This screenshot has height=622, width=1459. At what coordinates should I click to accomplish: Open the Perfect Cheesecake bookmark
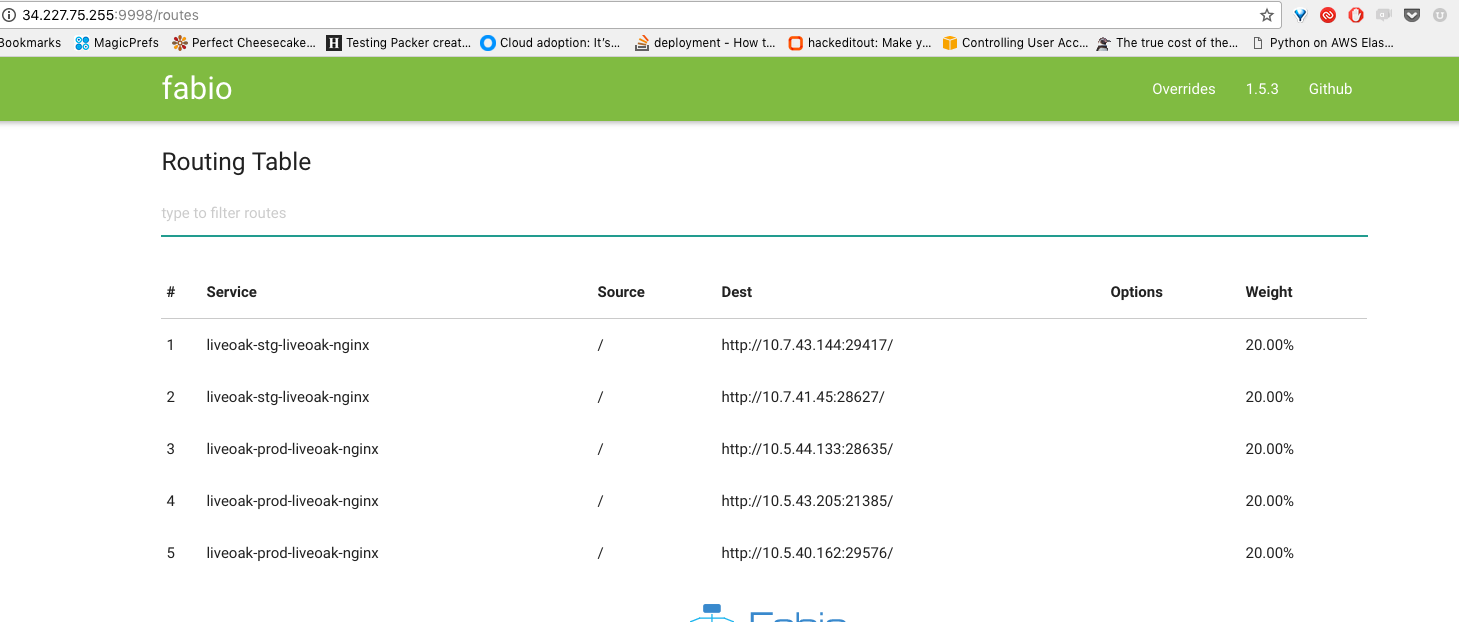point(244,43)
